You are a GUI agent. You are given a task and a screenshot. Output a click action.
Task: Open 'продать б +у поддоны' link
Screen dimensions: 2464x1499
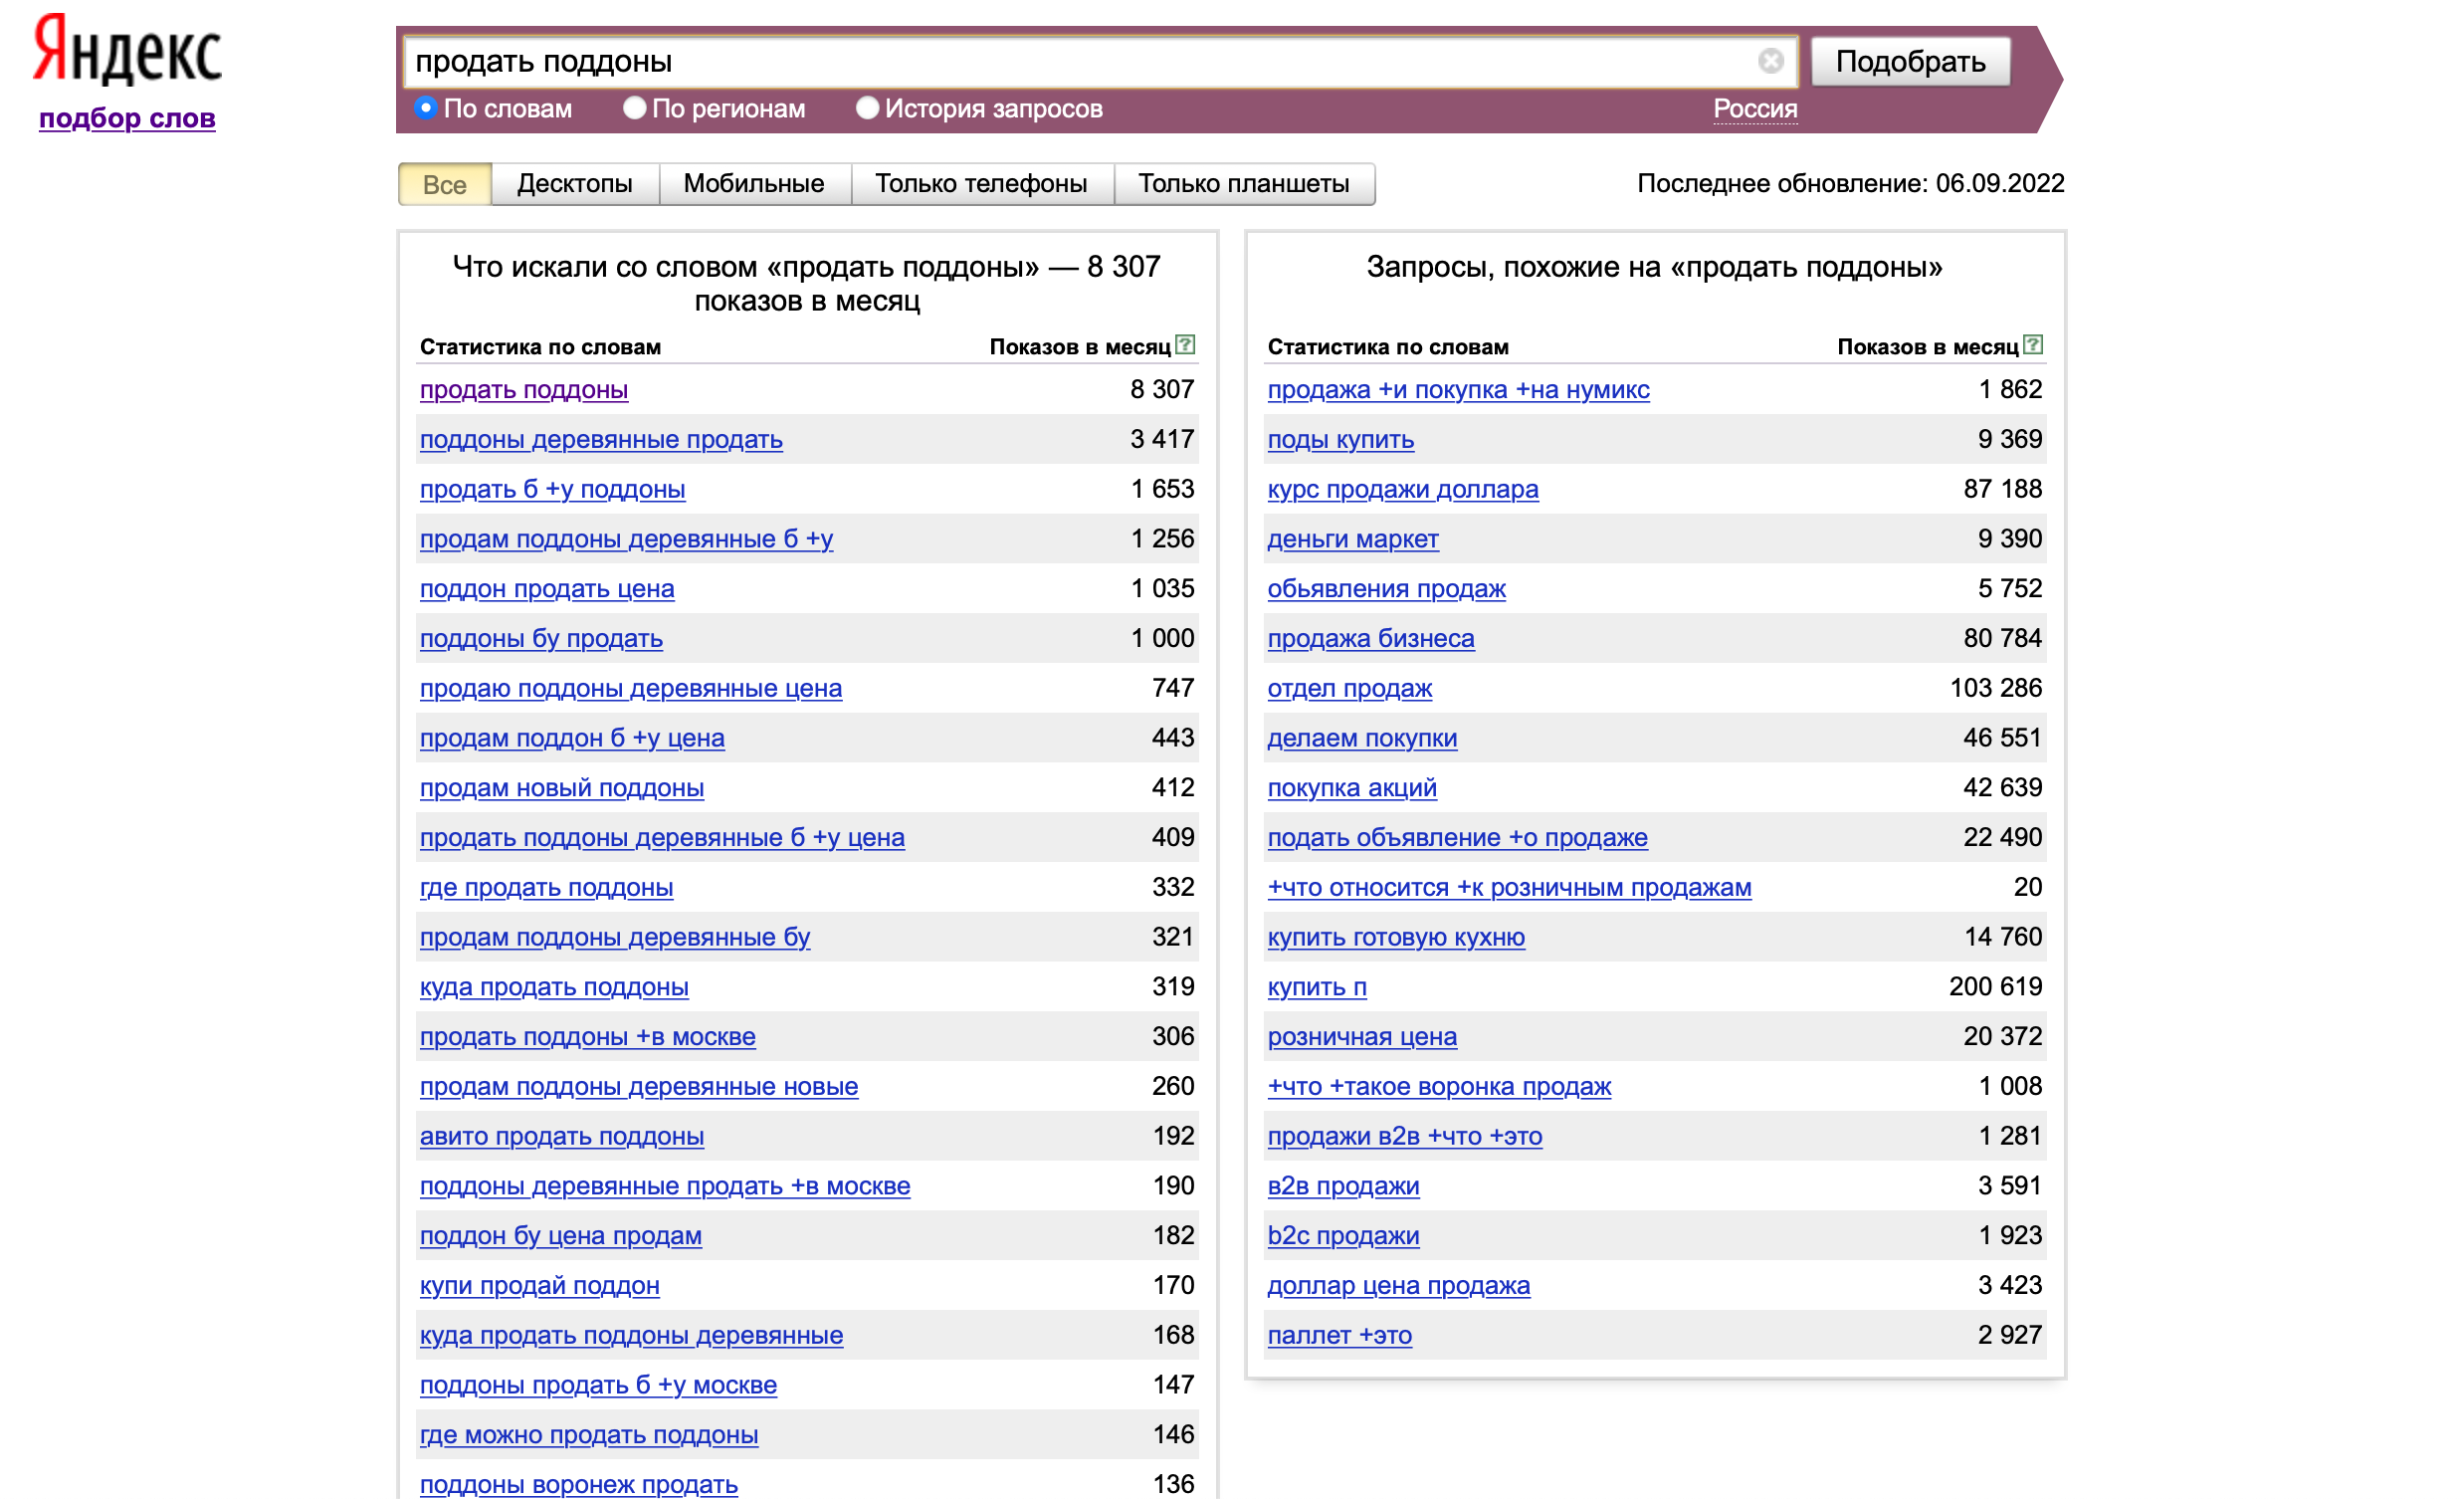553,490
